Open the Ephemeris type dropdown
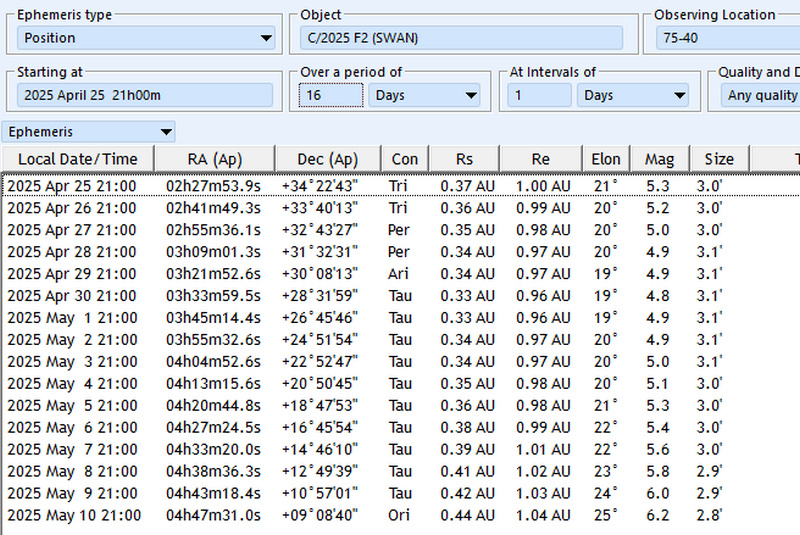 tap(146, 38)
